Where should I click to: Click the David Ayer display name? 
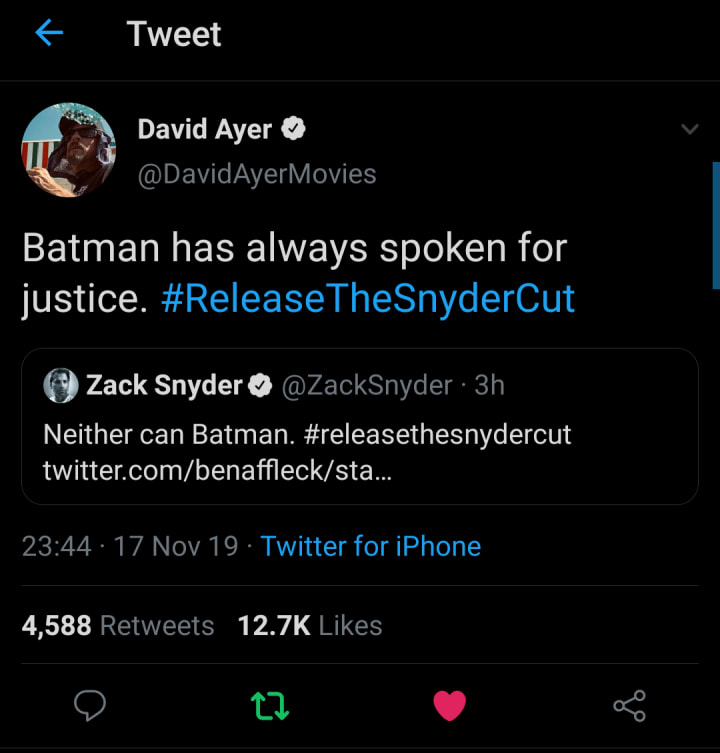(x=206, y=129)
